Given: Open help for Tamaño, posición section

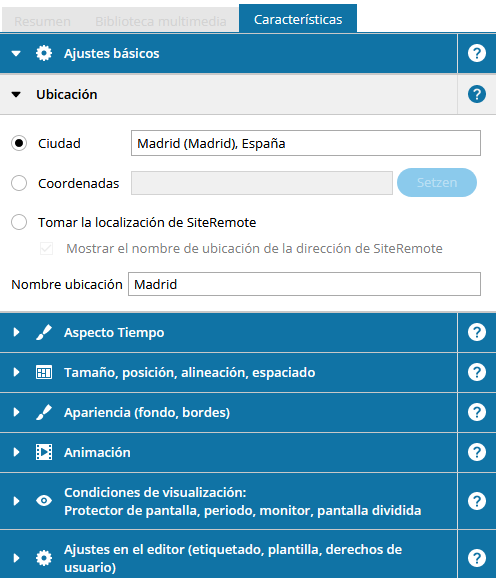Looking at the screenshot, I should pyautogui.click(x=476, y=372).
